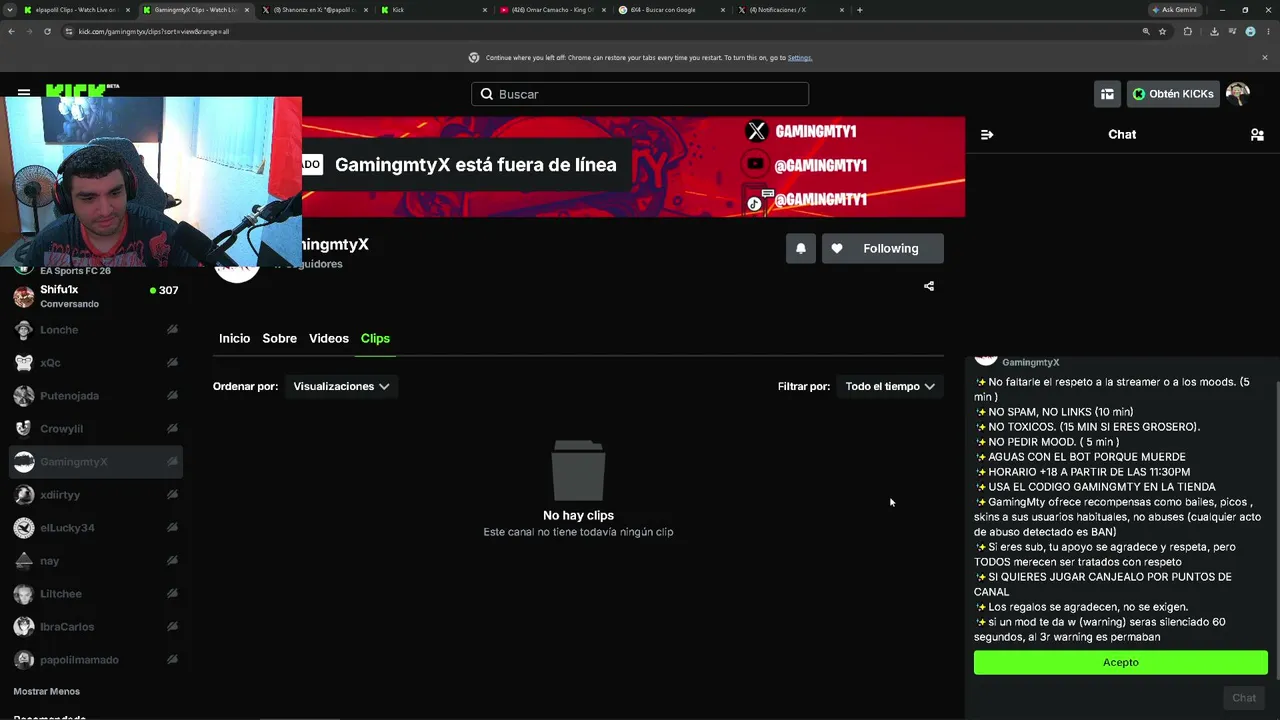The image size is (1280, 720).
Task: Click the Lonche channel avatar in sidebar
Action: click(x=24, y=330)
